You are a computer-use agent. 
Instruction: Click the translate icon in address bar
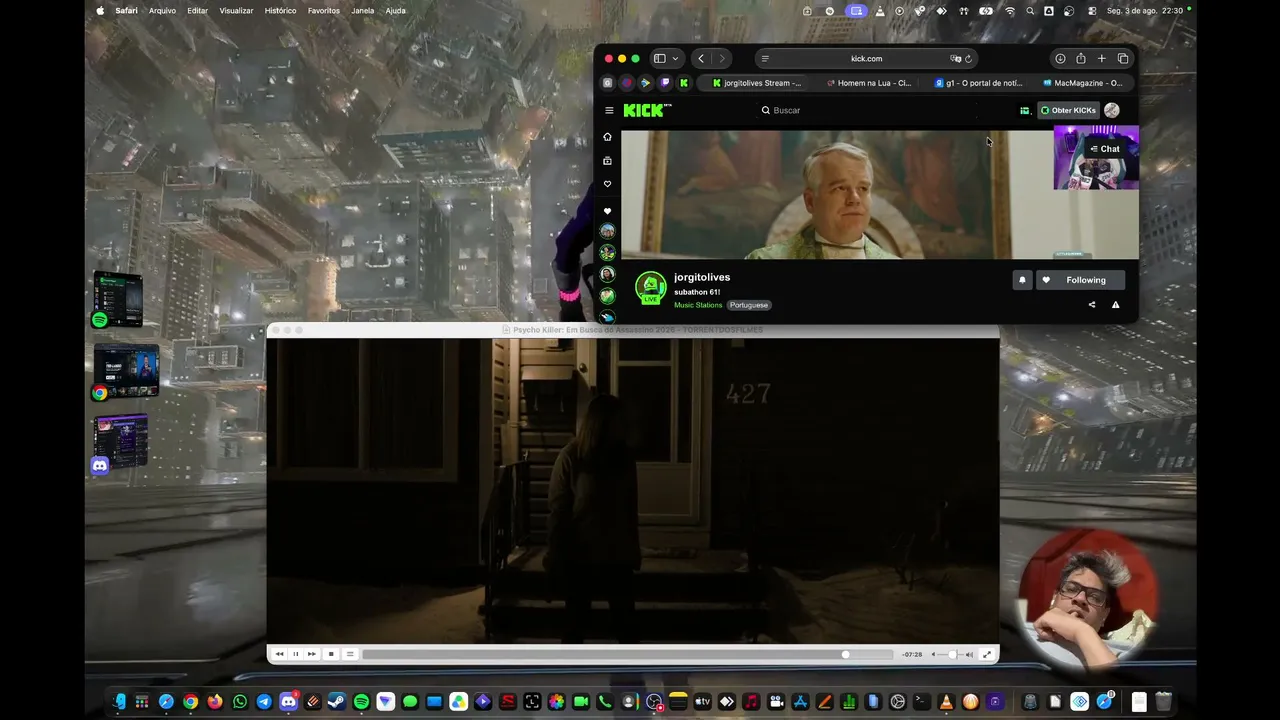[955, 59]
